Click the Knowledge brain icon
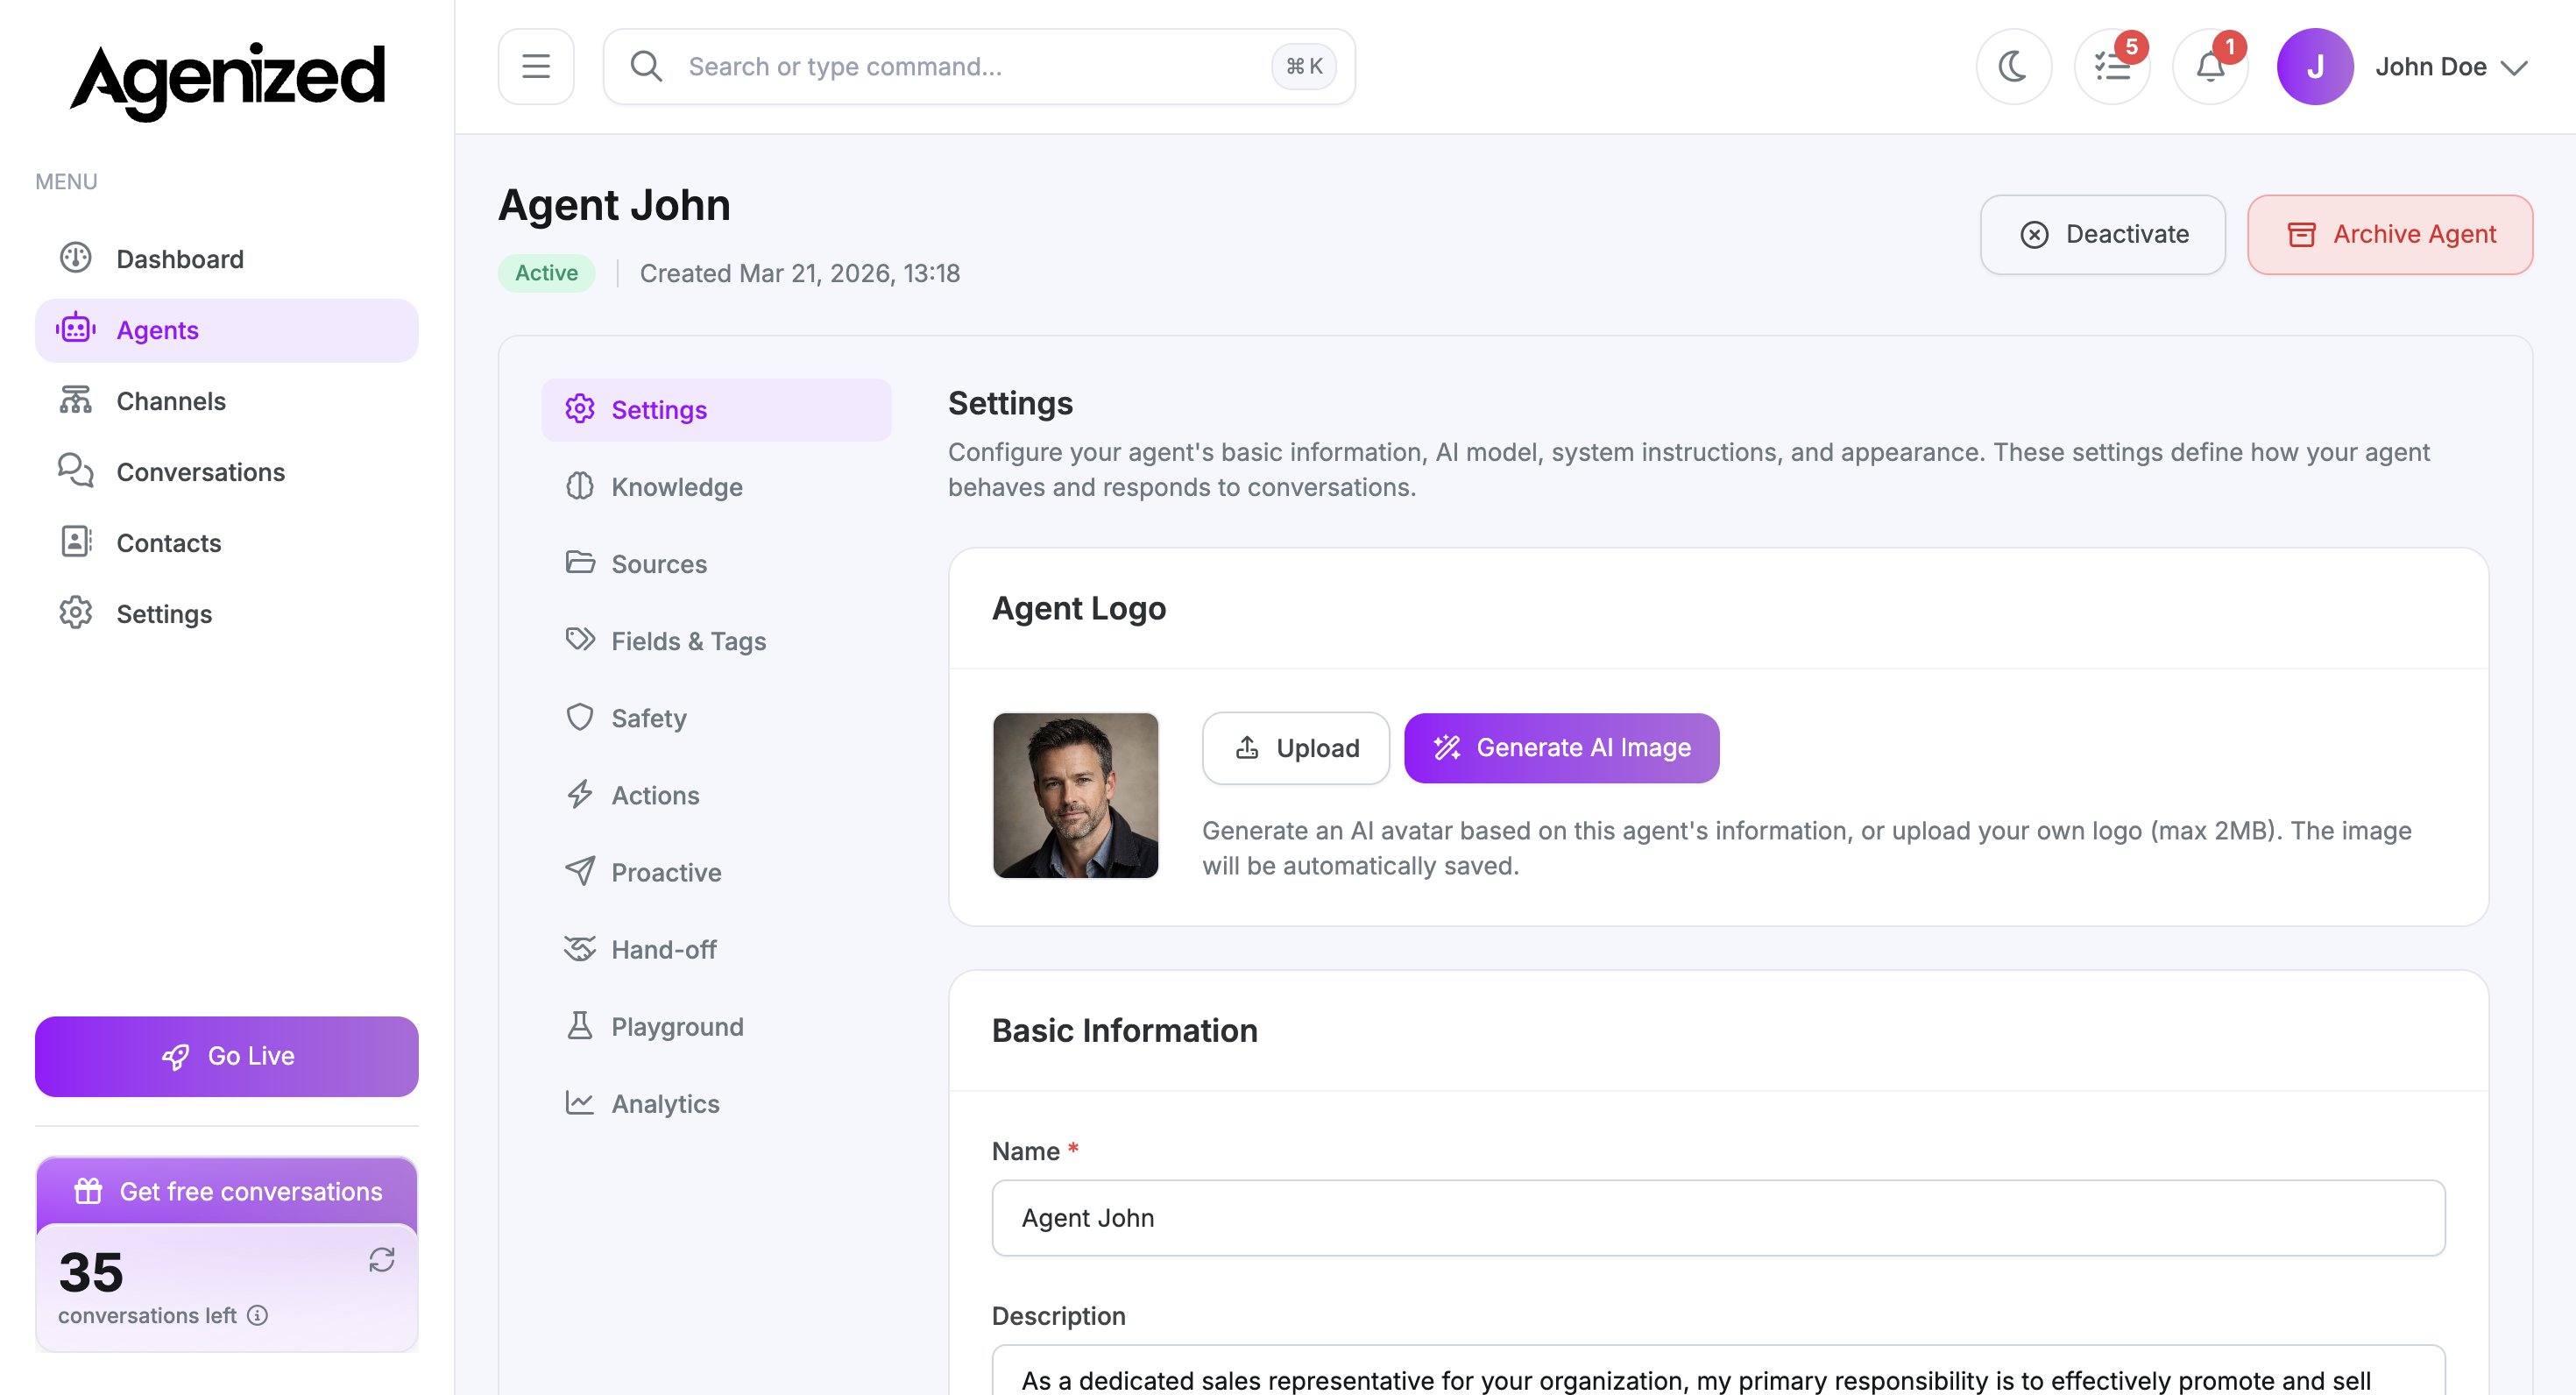The width and height of the screenshot is (2576, 1395). coord(580,486)
